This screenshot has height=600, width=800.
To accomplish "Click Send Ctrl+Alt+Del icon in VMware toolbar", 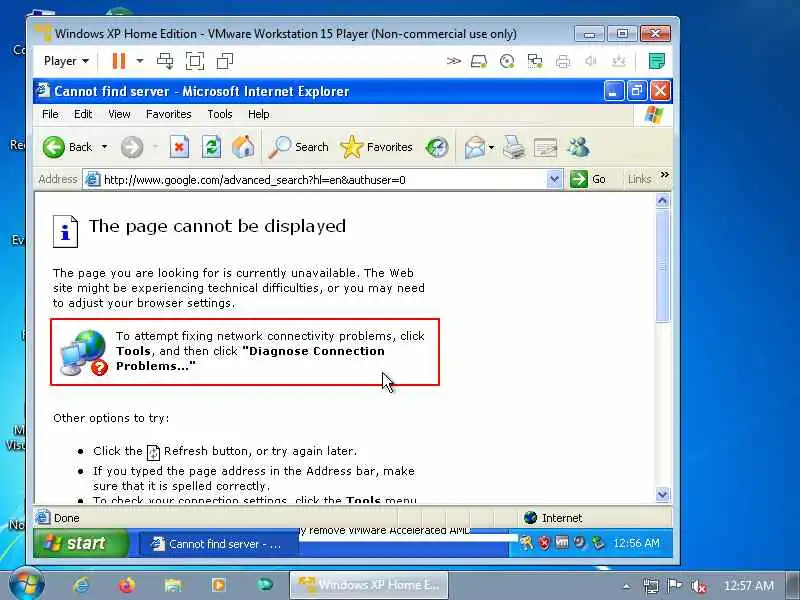I will [165, 61].
